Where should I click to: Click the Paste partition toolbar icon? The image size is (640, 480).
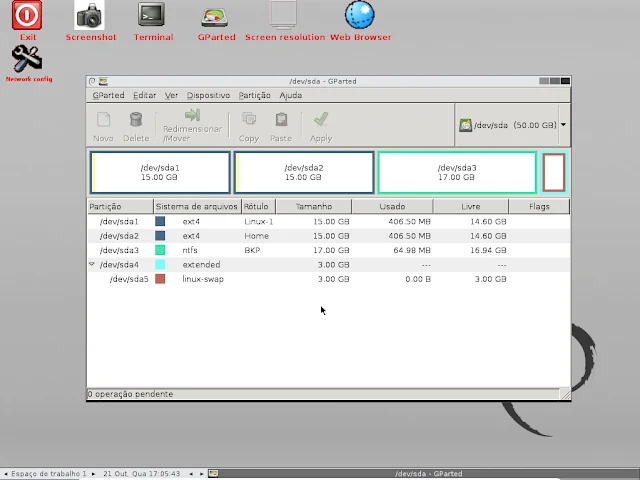[x=281, y=120]
